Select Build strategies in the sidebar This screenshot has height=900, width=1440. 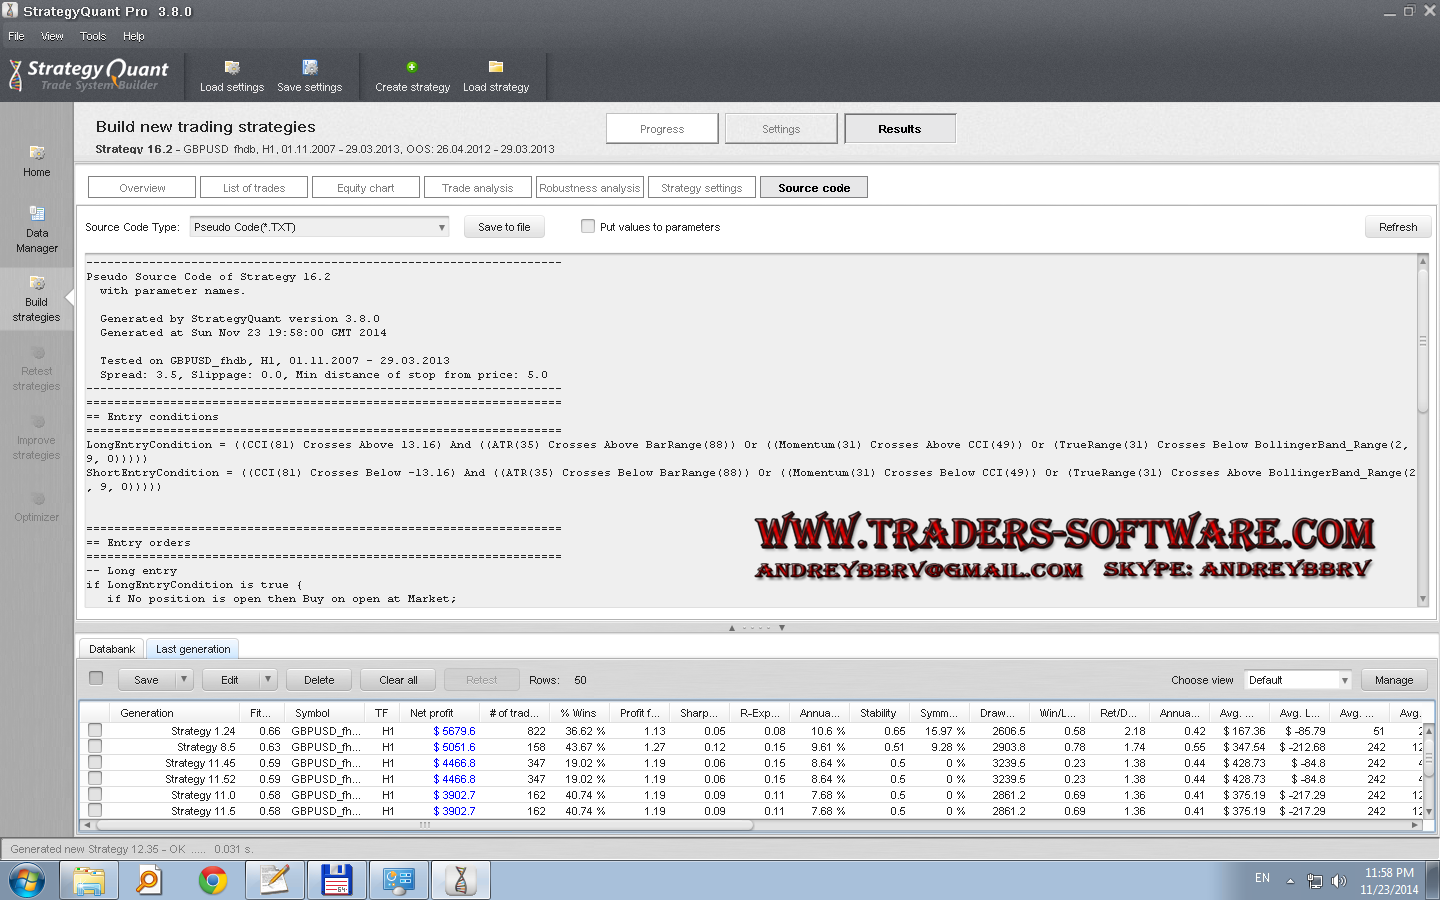[37, 297]
